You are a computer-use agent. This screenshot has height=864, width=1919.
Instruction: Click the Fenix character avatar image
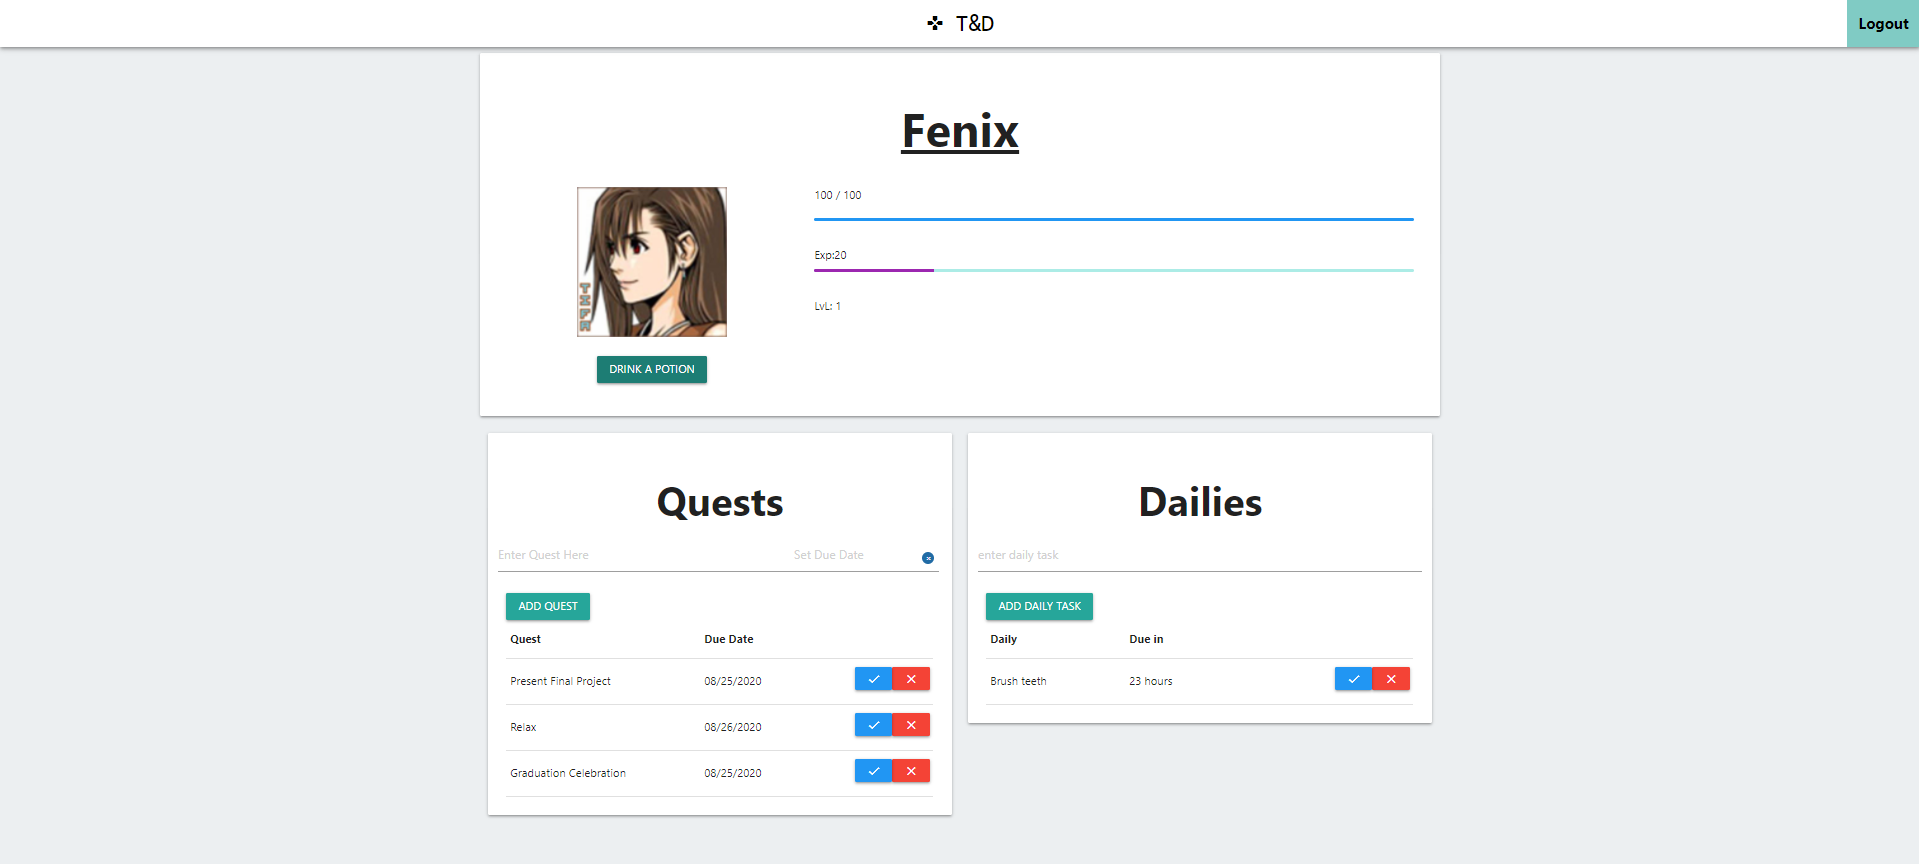point(652,262)
